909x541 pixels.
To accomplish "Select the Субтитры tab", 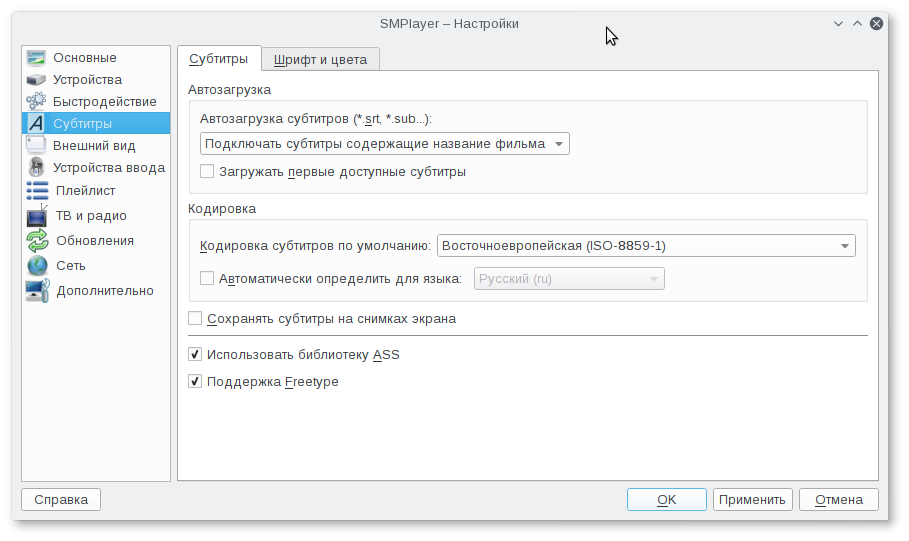I will [x=219, y=59].
